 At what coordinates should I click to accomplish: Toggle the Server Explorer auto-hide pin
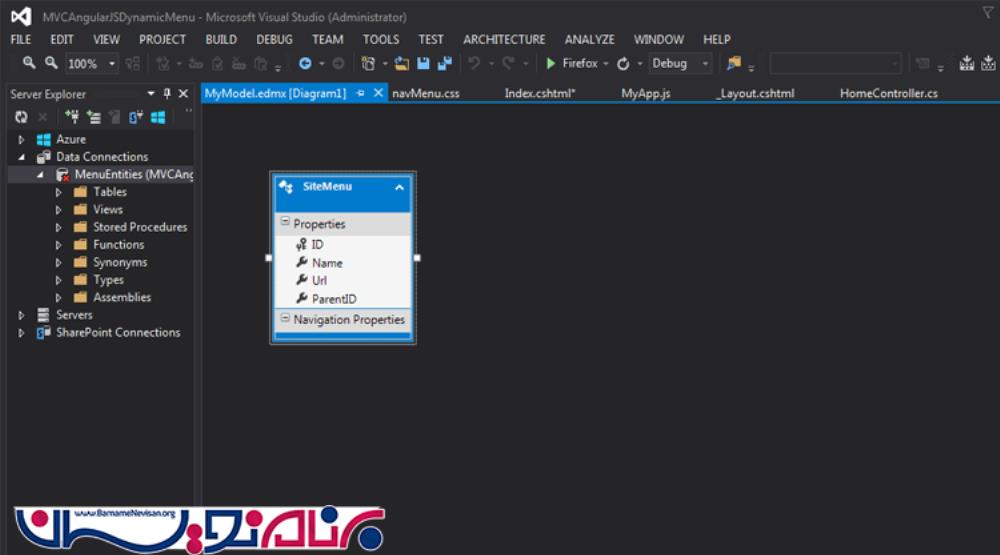pos(167,94)
